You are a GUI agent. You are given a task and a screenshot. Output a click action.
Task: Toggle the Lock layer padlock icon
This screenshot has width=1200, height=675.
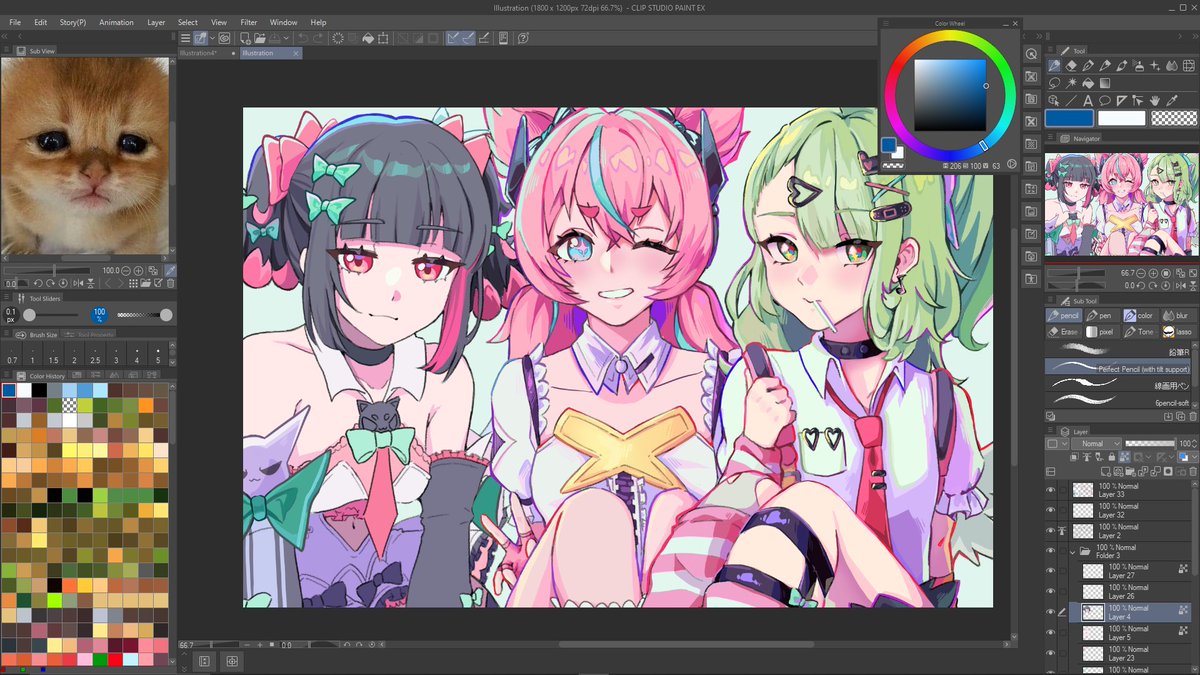click(x=1112, y=457)
